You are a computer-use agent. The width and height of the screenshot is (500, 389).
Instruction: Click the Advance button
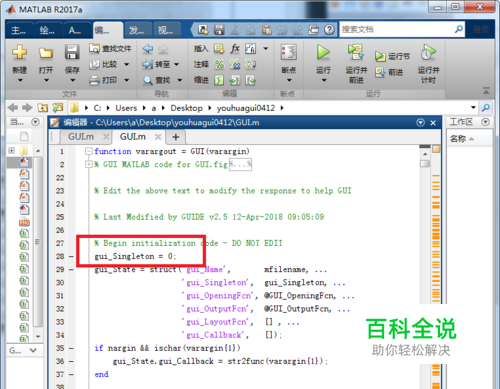pyautogui.click(x=389, y=72)
